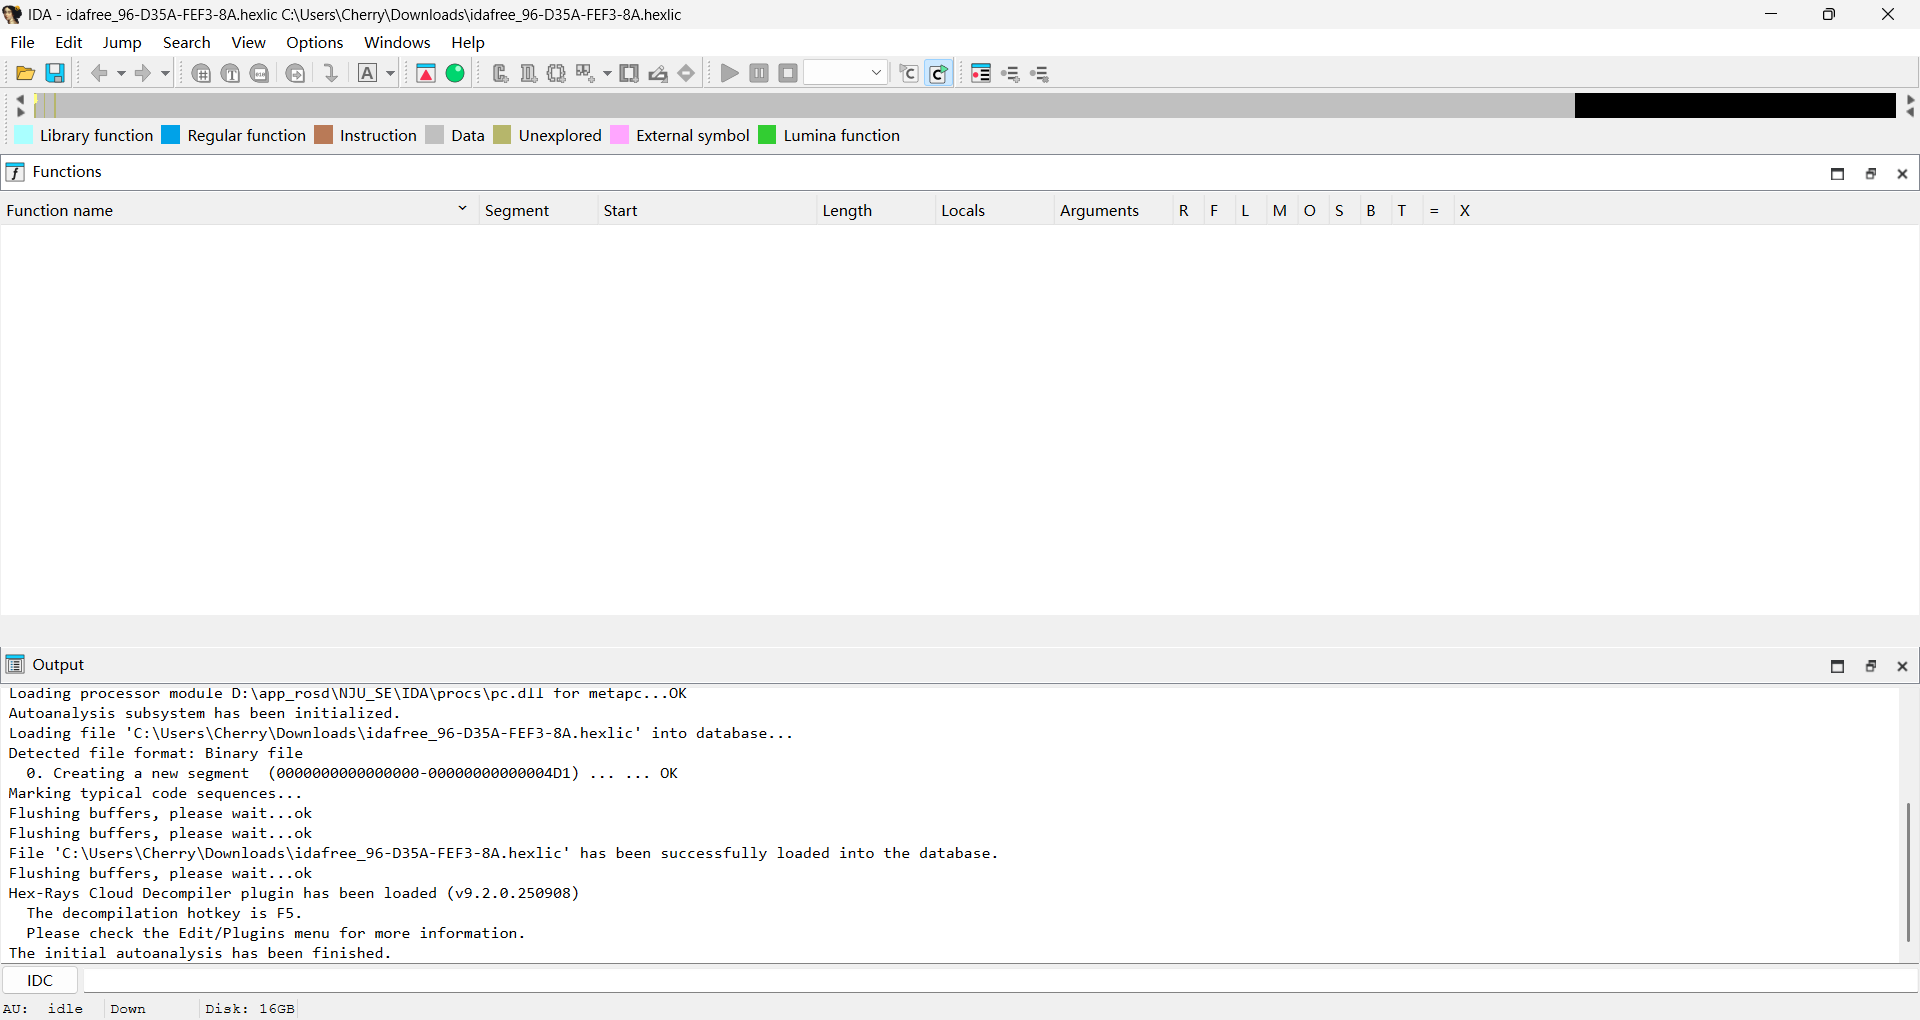This screenshot has width=1920, height=1020.
Task: Switch the IDC command-line language button
Action: (40, 980)
